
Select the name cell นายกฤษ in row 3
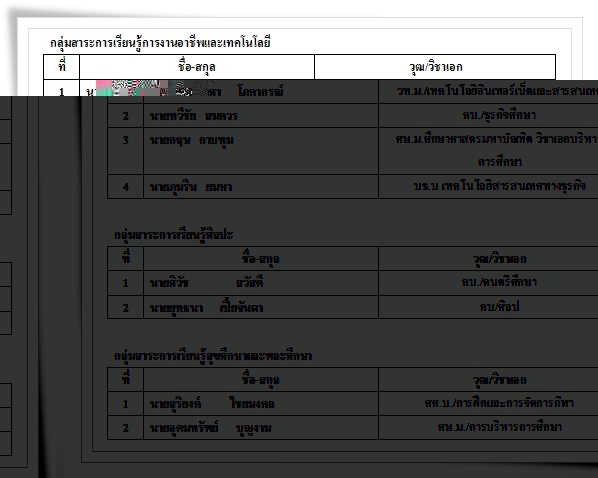click(x=261, y=151)
